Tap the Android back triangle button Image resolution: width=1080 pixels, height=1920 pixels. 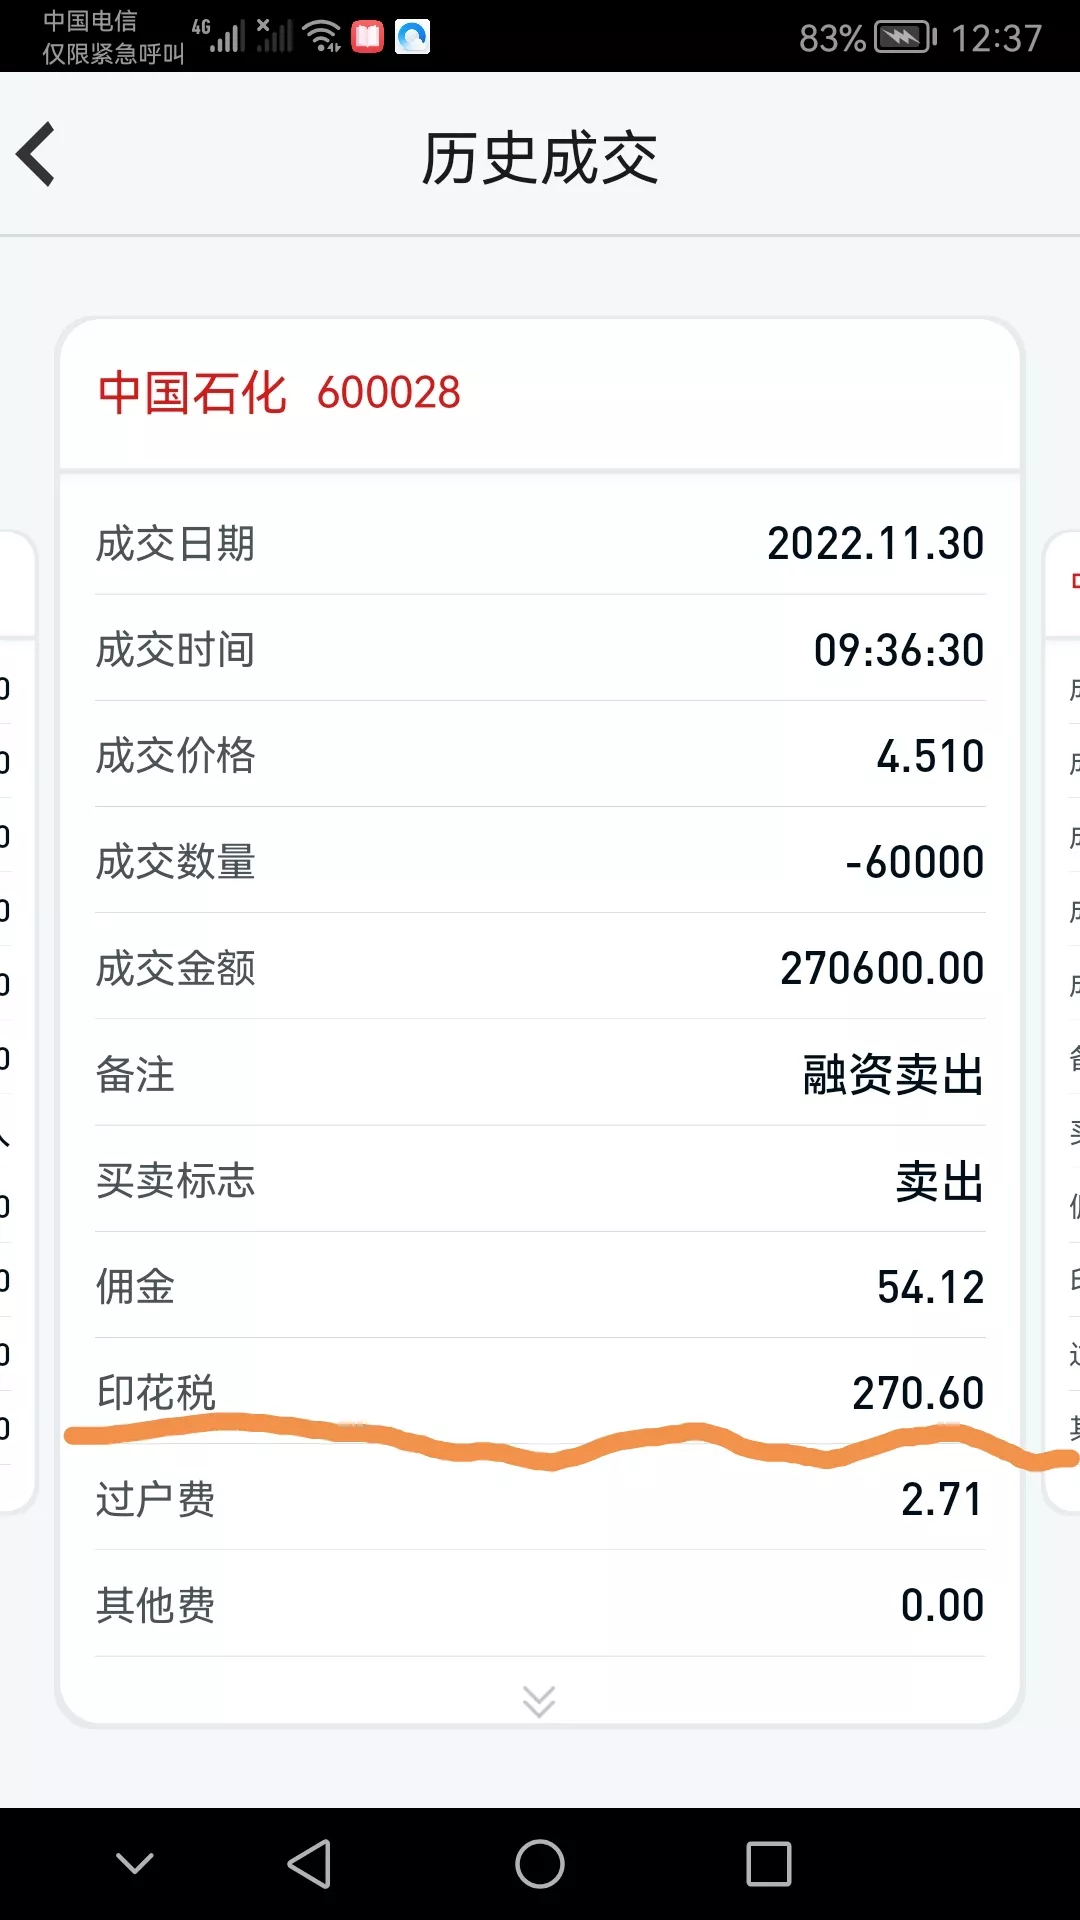point(310,1864)
